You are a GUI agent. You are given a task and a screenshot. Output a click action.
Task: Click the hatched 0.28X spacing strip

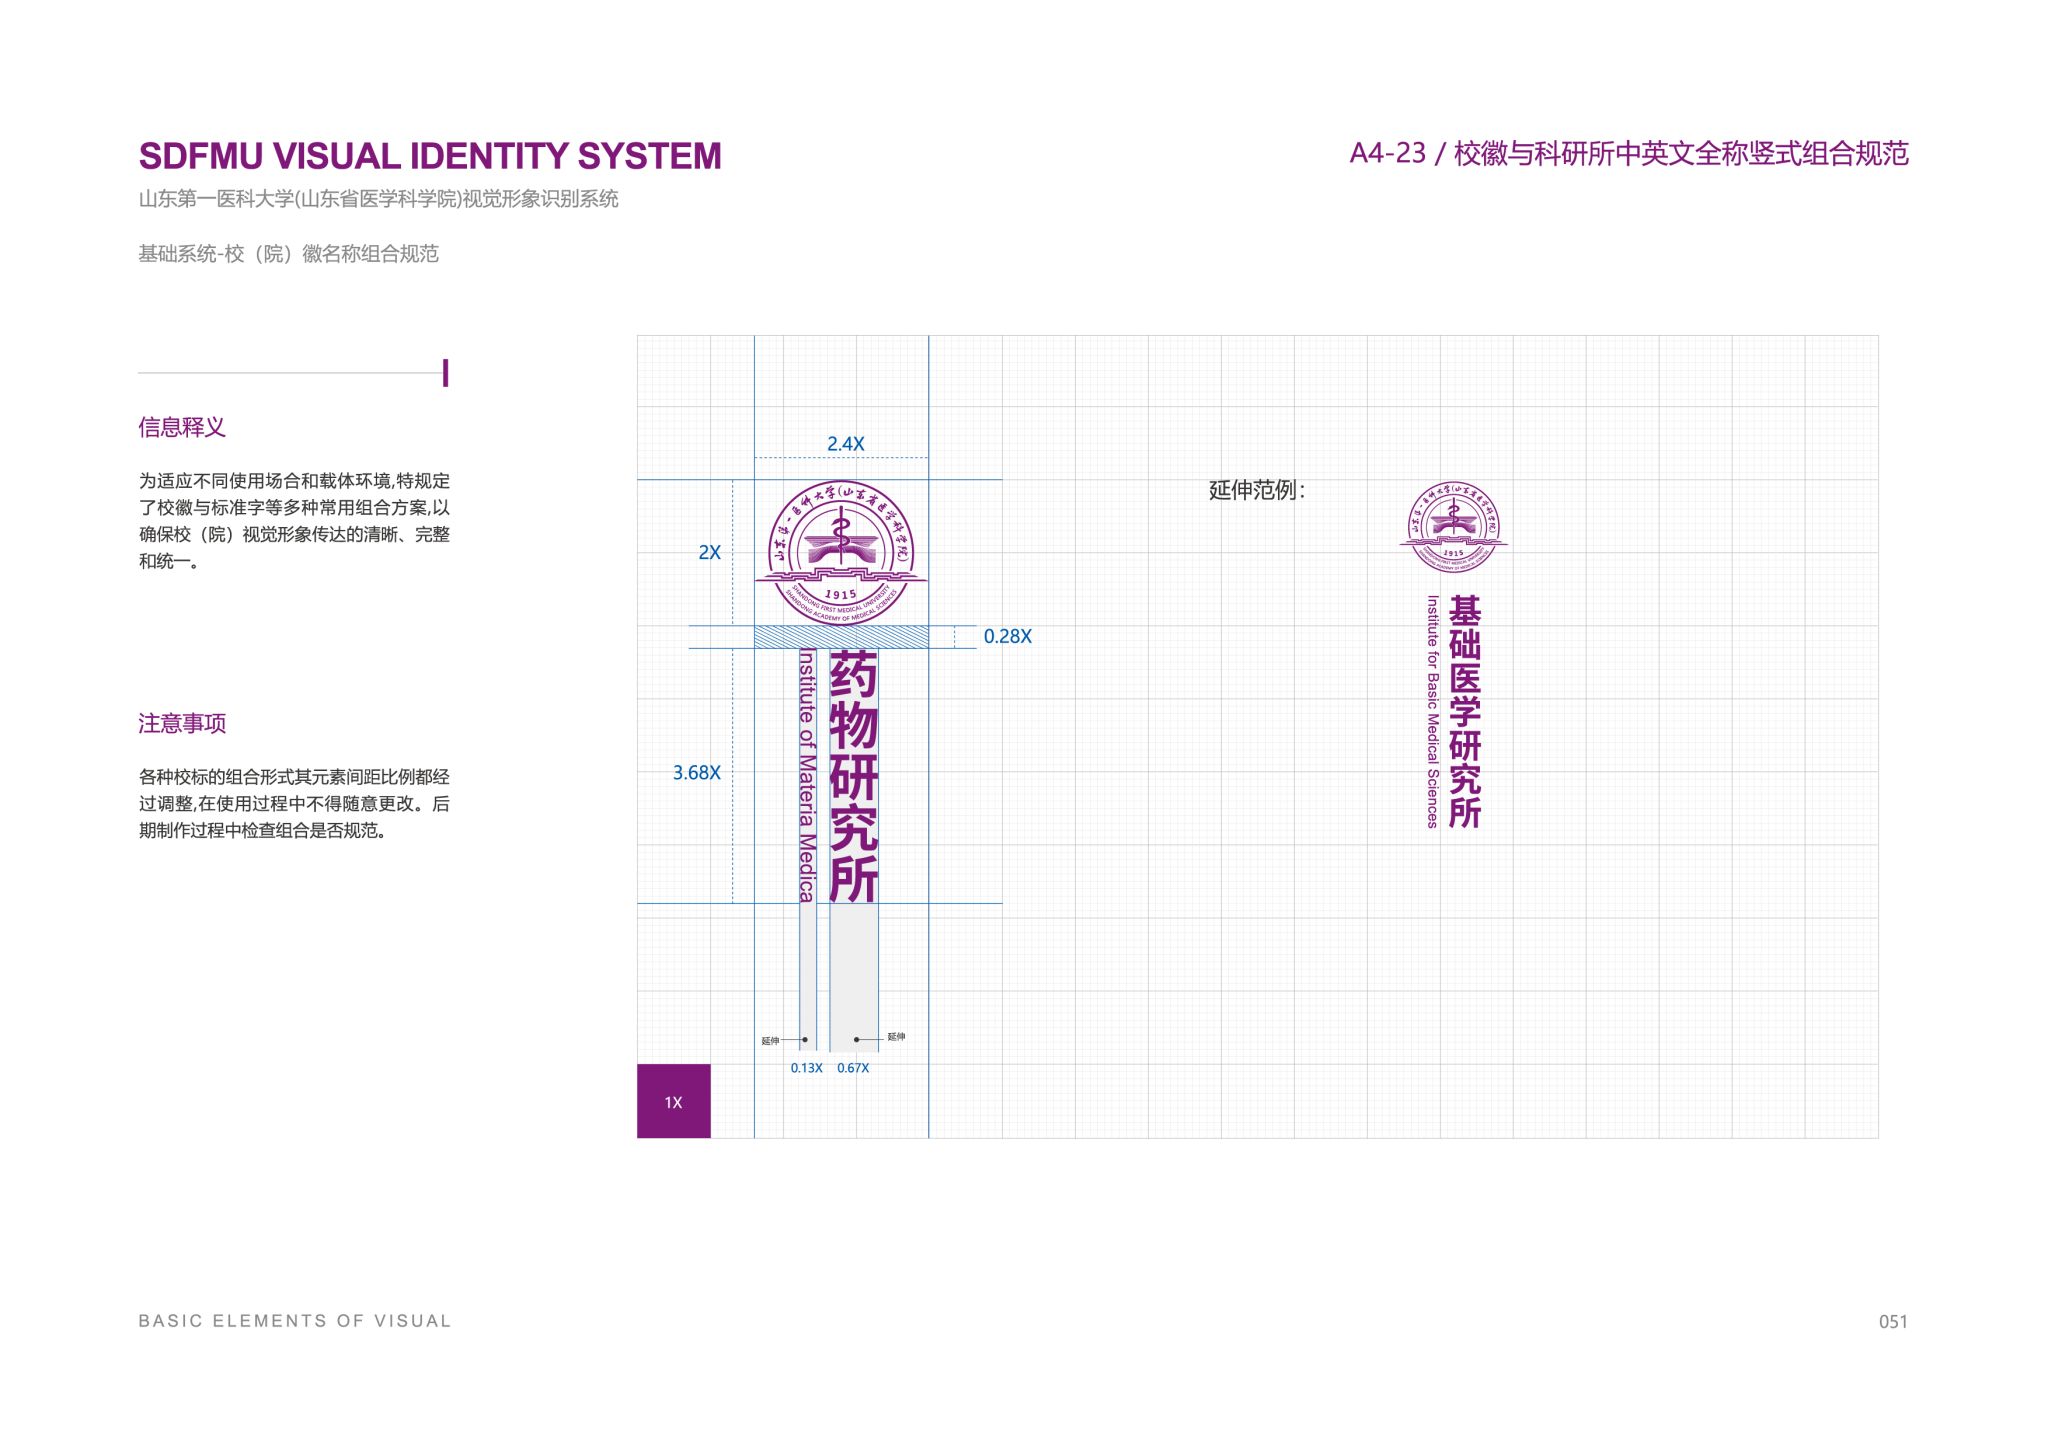coord(841,637)
